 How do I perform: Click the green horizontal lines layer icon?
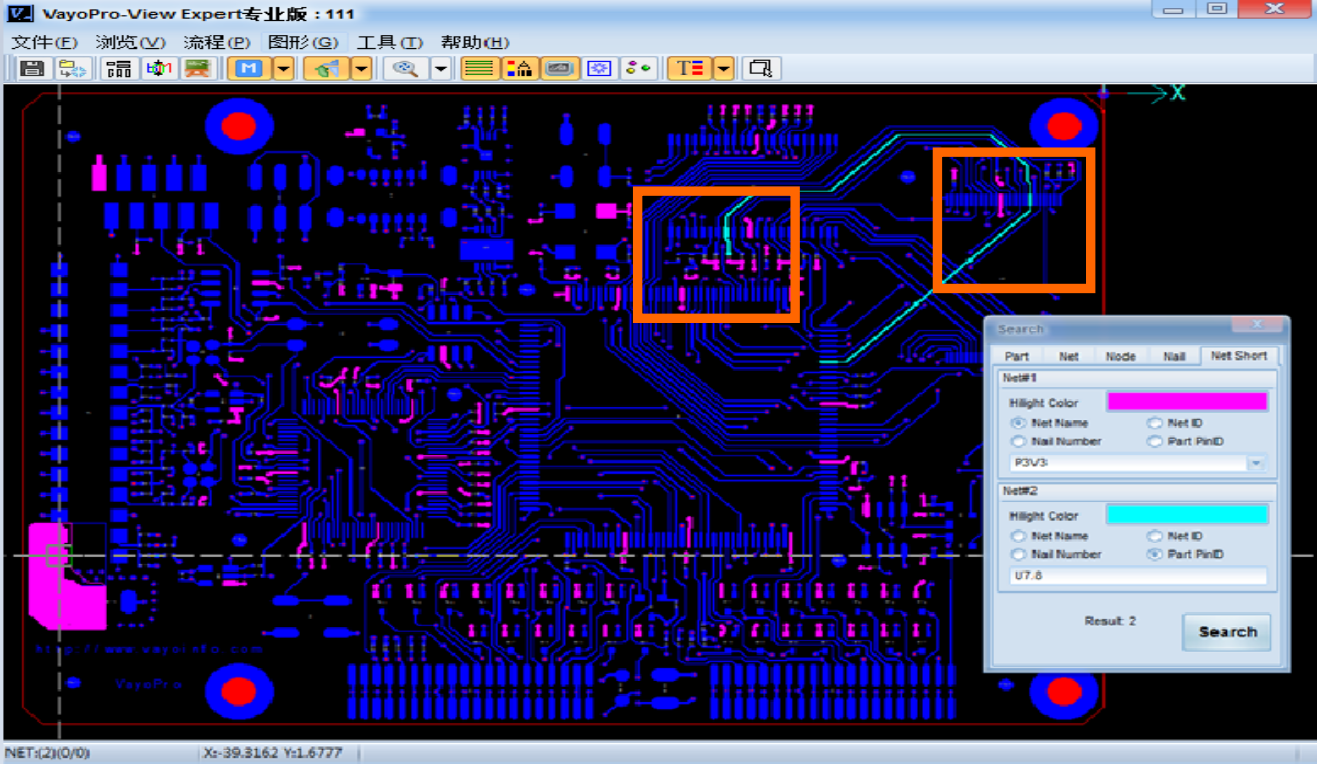[x=479, y=68]
